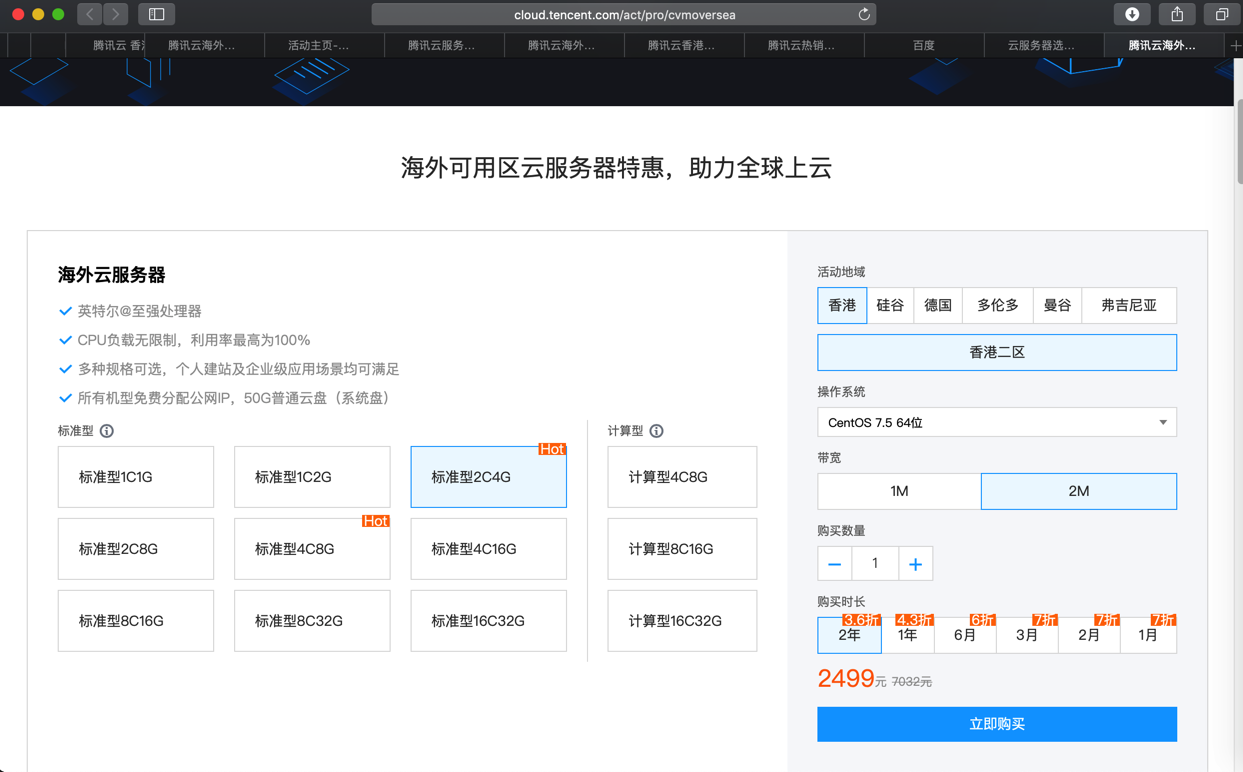This screenshot has width=1243, height=772.
Task: Choose 标准型4C8G server configuration
Action: [312, 549]
